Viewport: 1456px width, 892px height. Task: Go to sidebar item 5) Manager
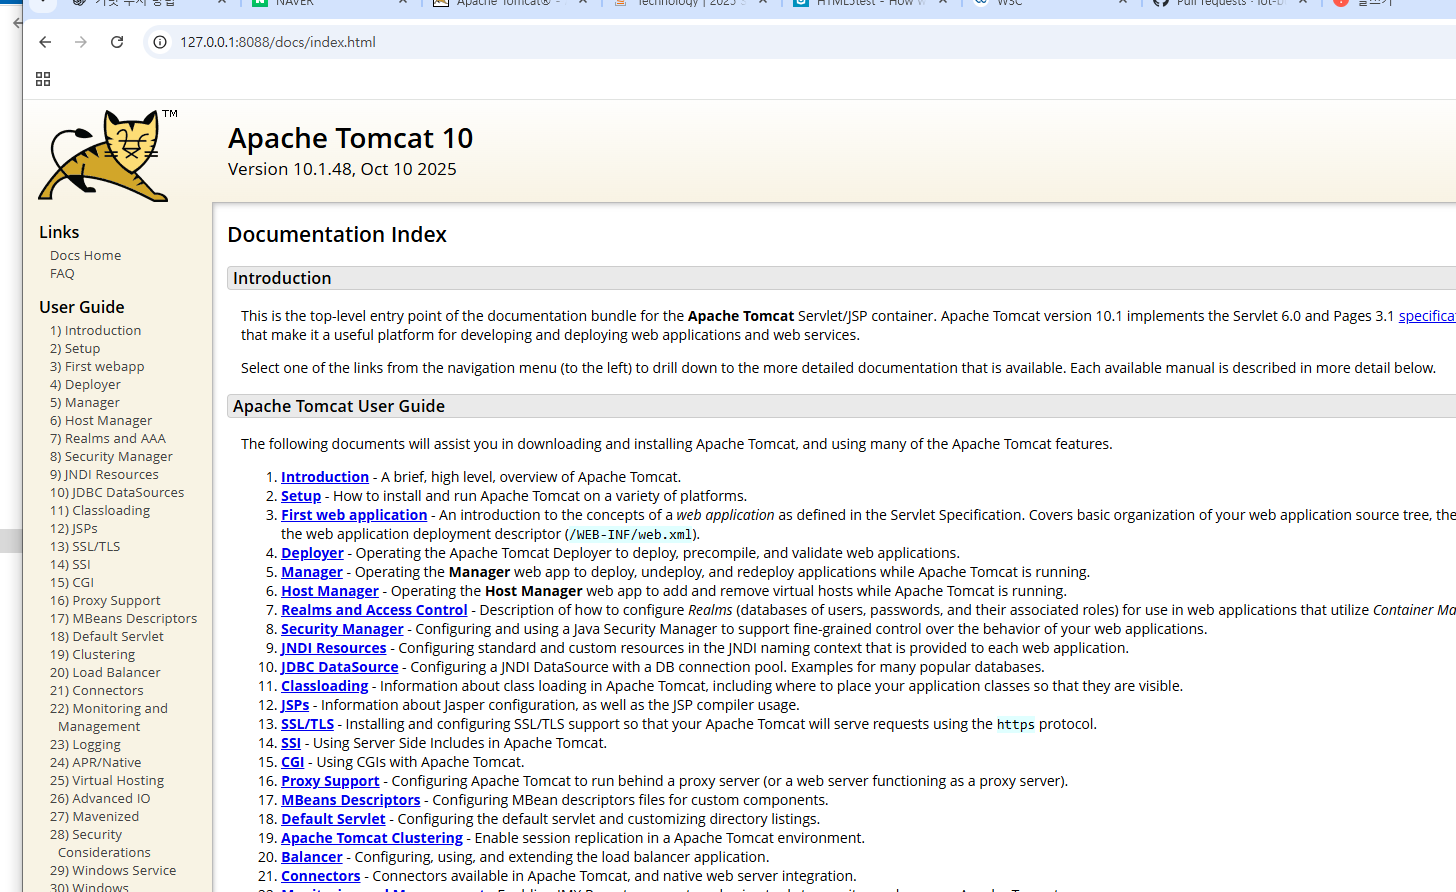click(x=85, y=403)
